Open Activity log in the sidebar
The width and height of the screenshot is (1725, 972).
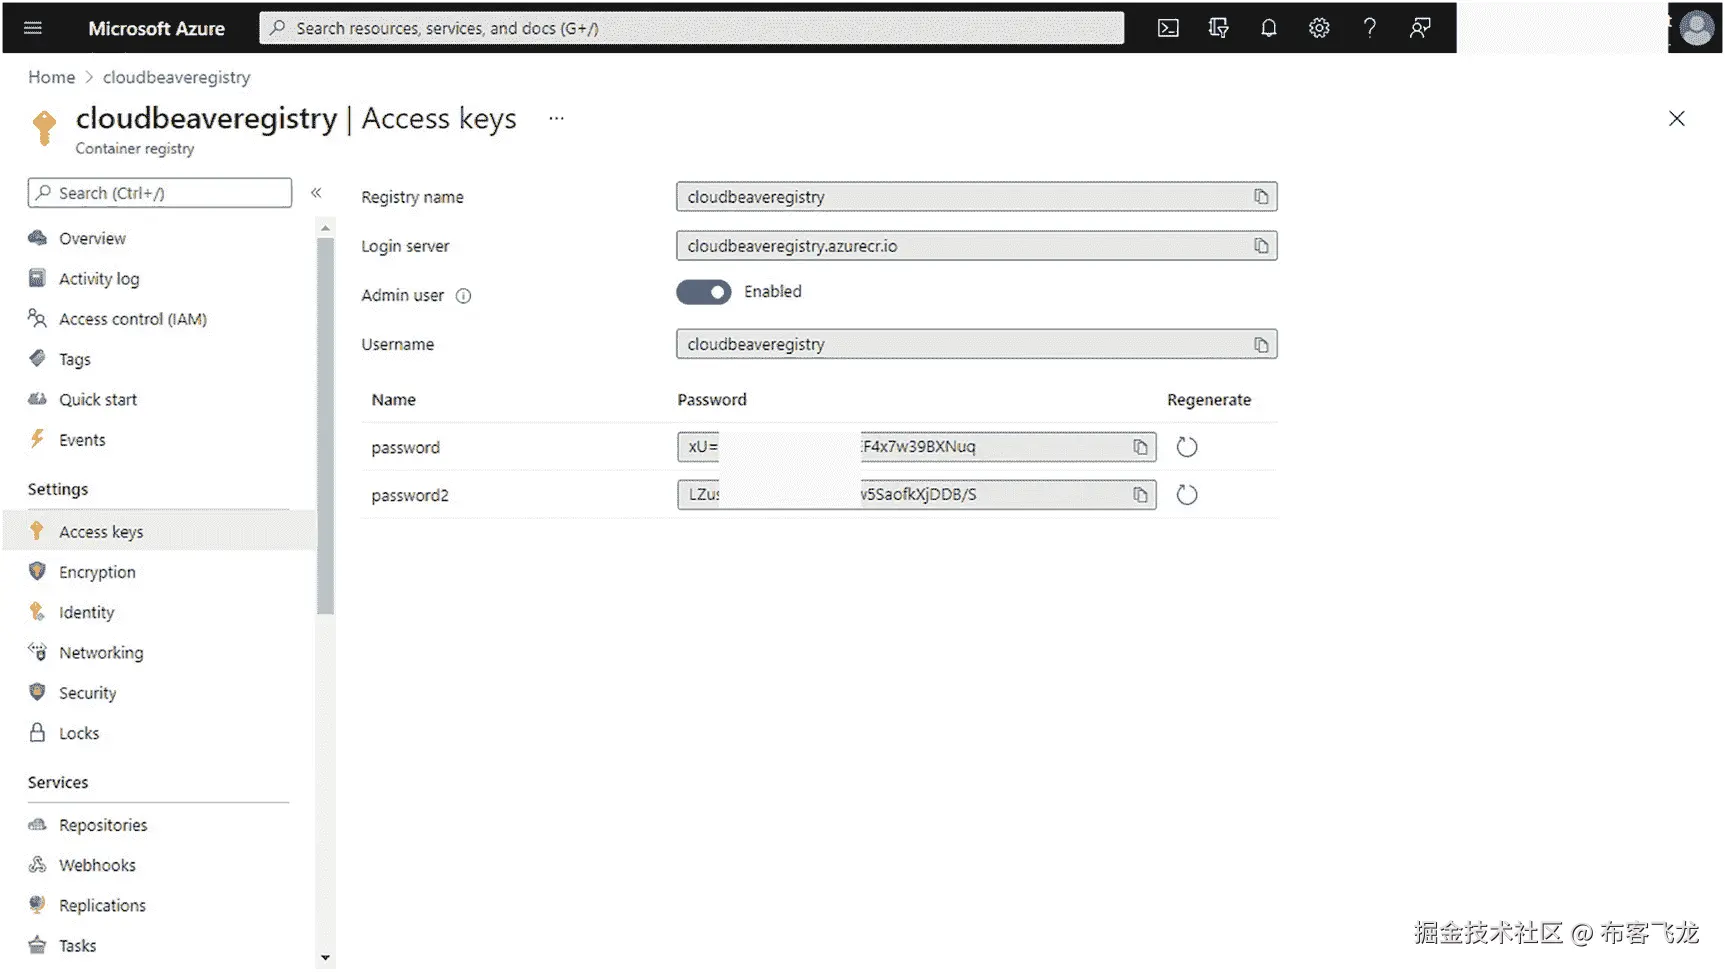[99, 279]
